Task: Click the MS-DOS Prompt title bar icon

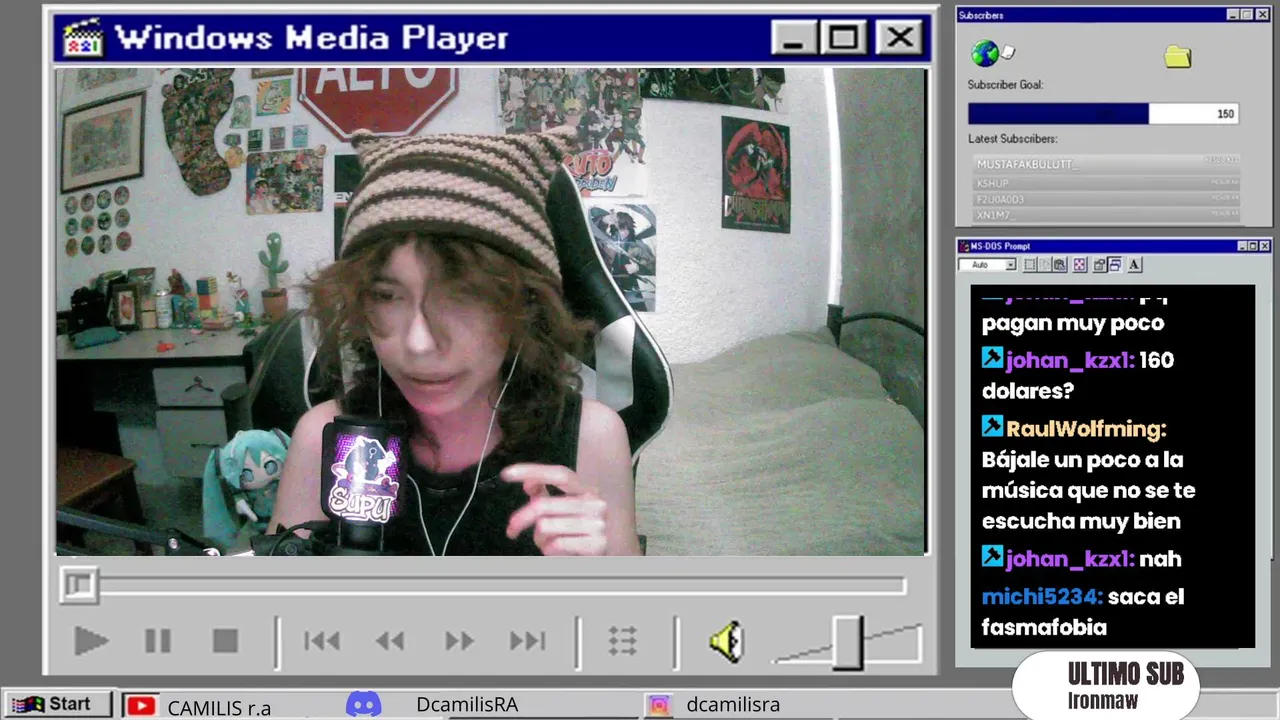Action: (x=965, y=246)
